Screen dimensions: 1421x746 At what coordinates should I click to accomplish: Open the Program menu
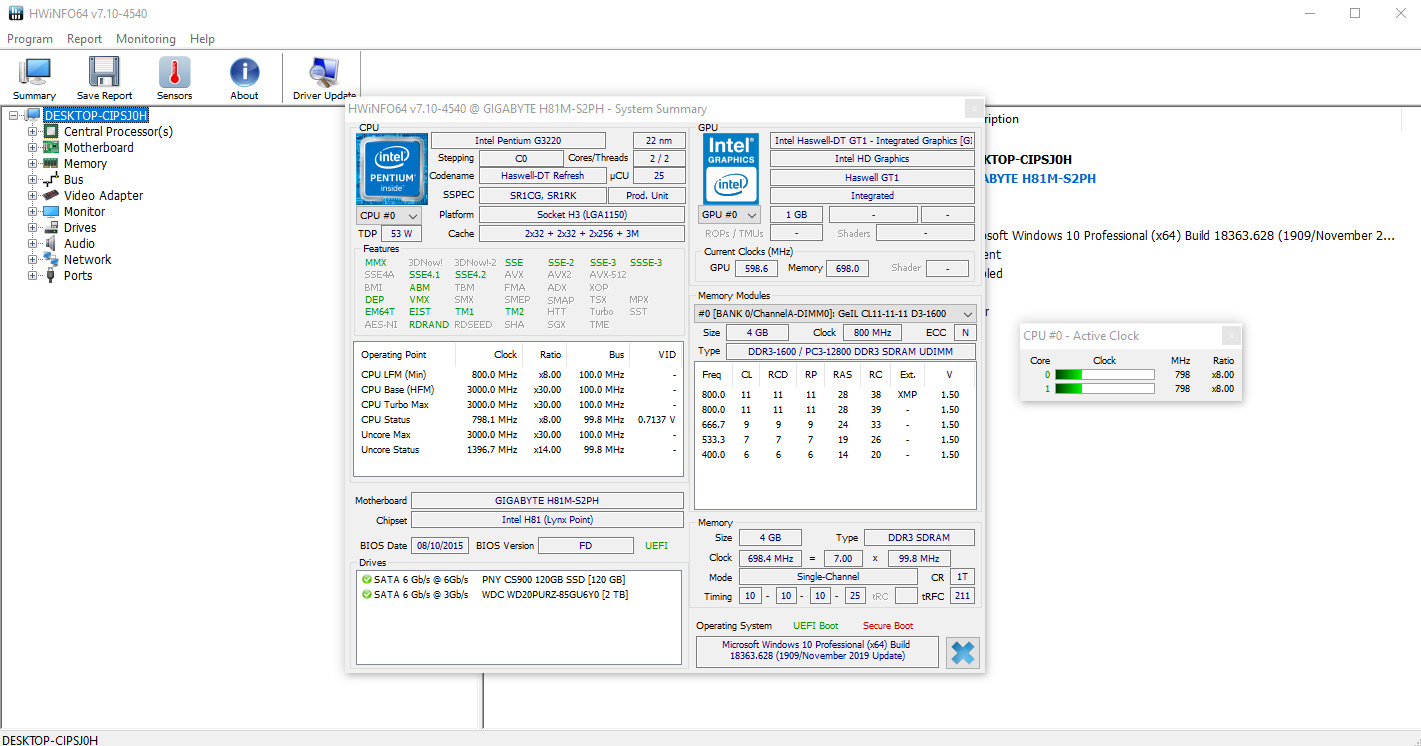pyautogui.click(x=30, y=39)
